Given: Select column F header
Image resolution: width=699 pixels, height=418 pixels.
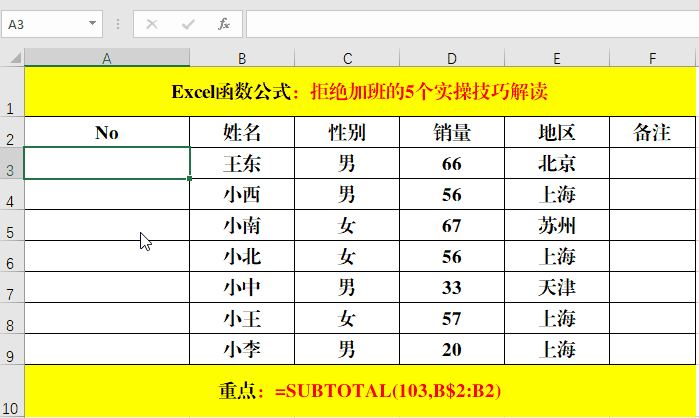Looking at the screenshot, I should pyautogui.click(x=653, y=58).
